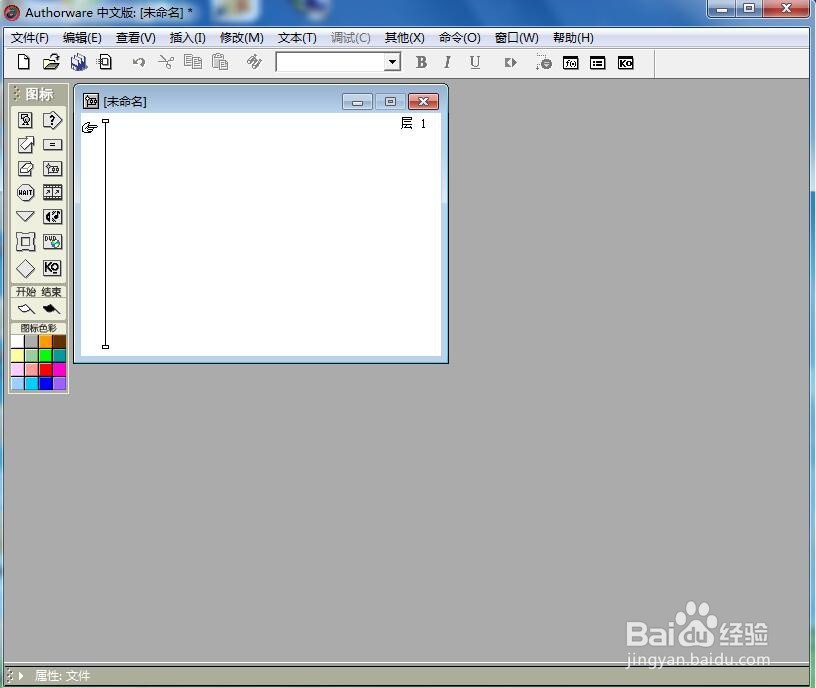Open the Variables window from toolbar

(x=597, y=63)
